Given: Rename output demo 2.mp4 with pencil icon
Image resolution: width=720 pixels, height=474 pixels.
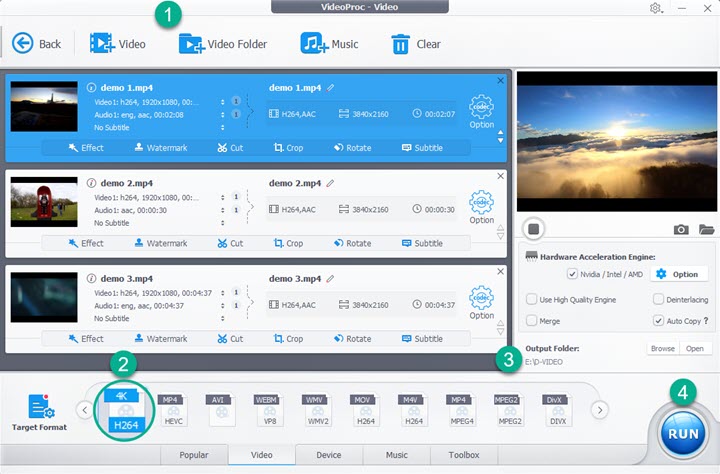Looking at the screenshot, I should (330, 183).
